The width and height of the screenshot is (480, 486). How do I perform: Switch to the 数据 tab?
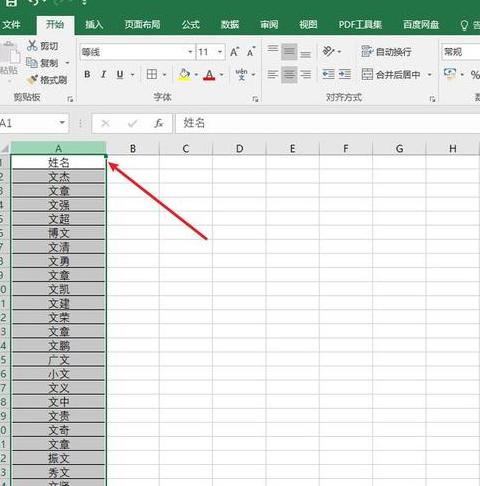pos(230,25)
